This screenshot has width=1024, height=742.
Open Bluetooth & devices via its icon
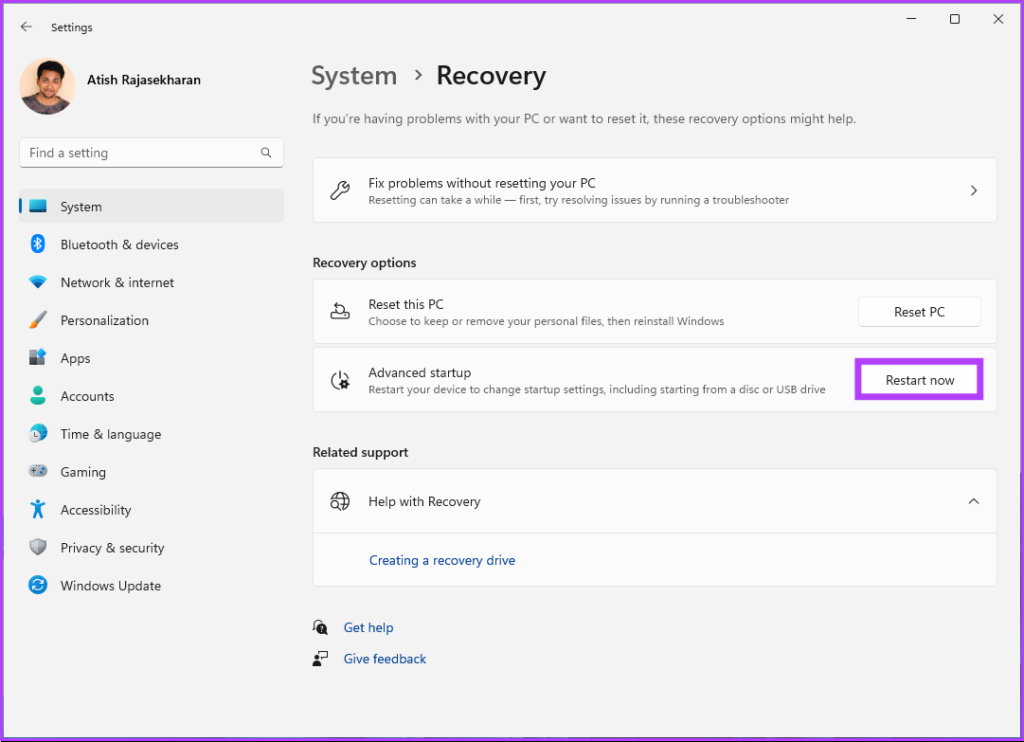(38, 244)
